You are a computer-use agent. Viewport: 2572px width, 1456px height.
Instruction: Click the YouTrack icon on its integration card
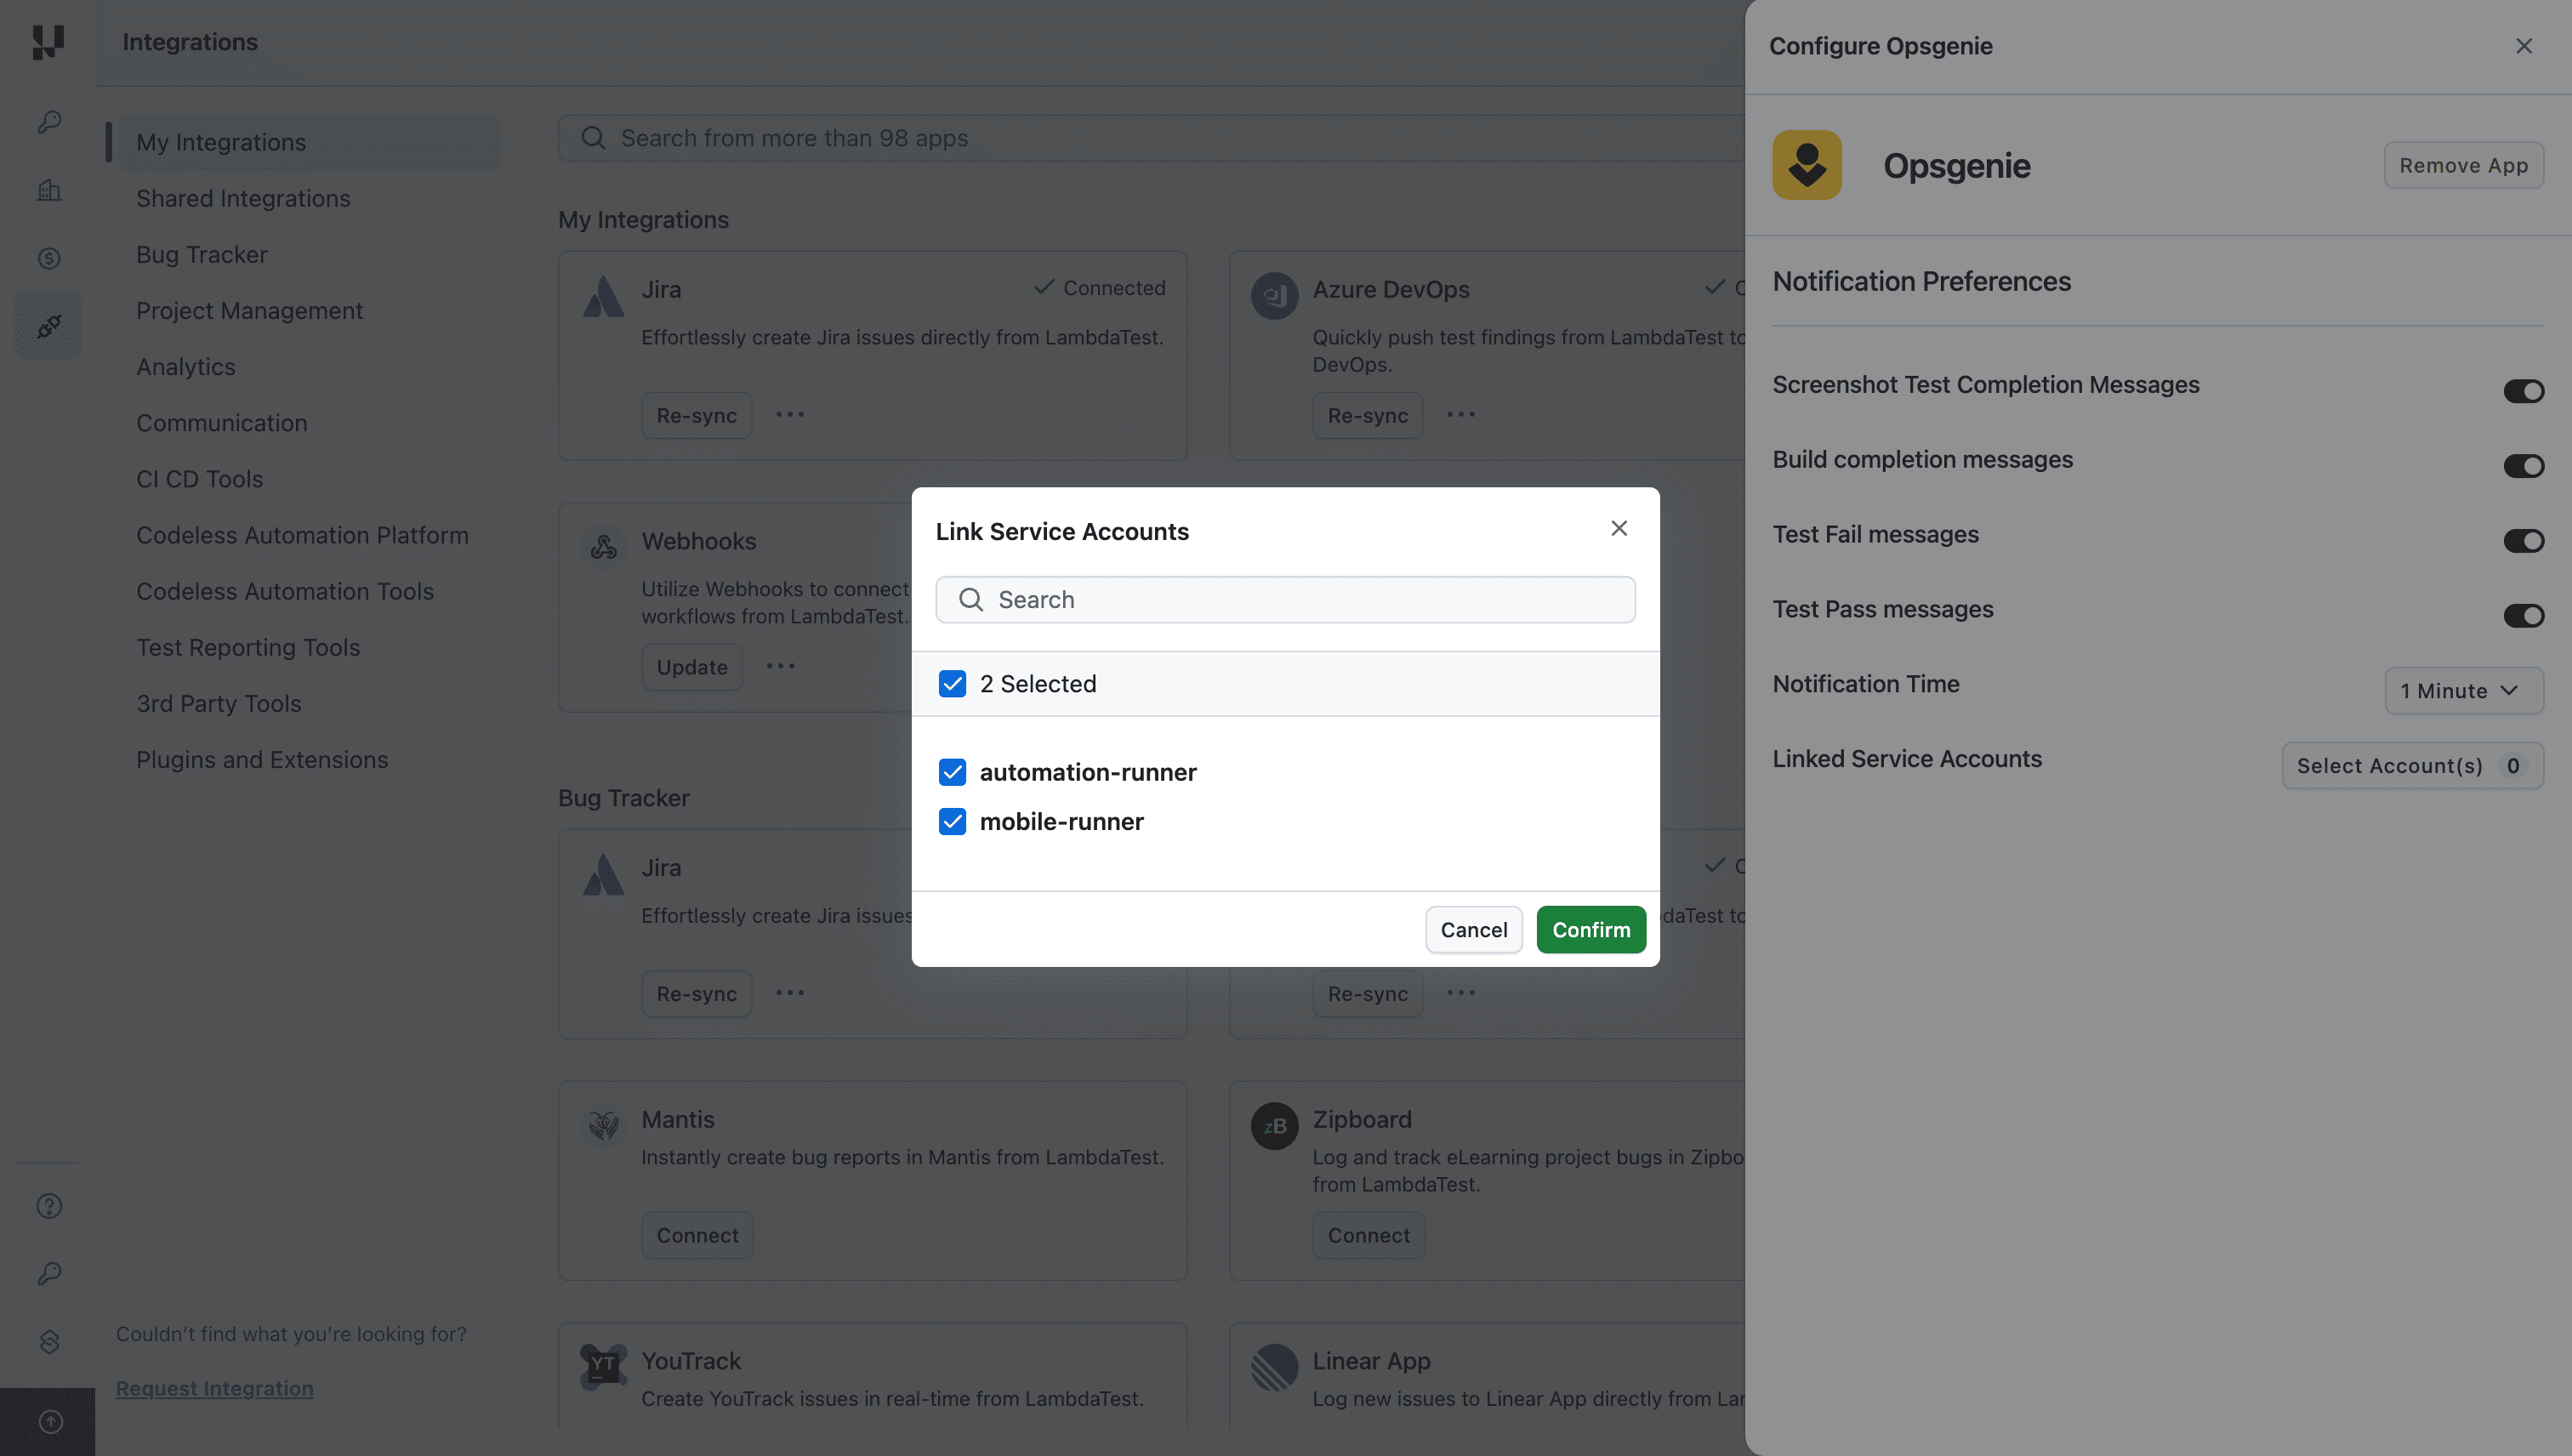pyautogui.click(x=601, y=1362)
